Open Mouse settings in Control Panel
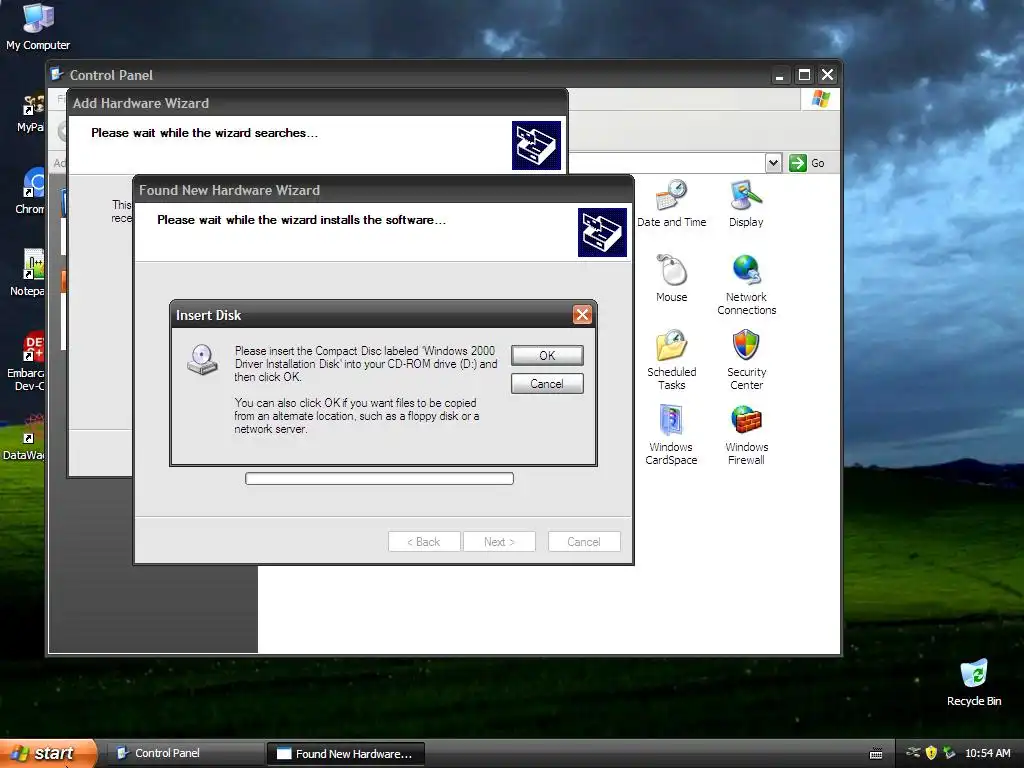1024x768 pixels. pyautogui.click(x=671, y=279)
